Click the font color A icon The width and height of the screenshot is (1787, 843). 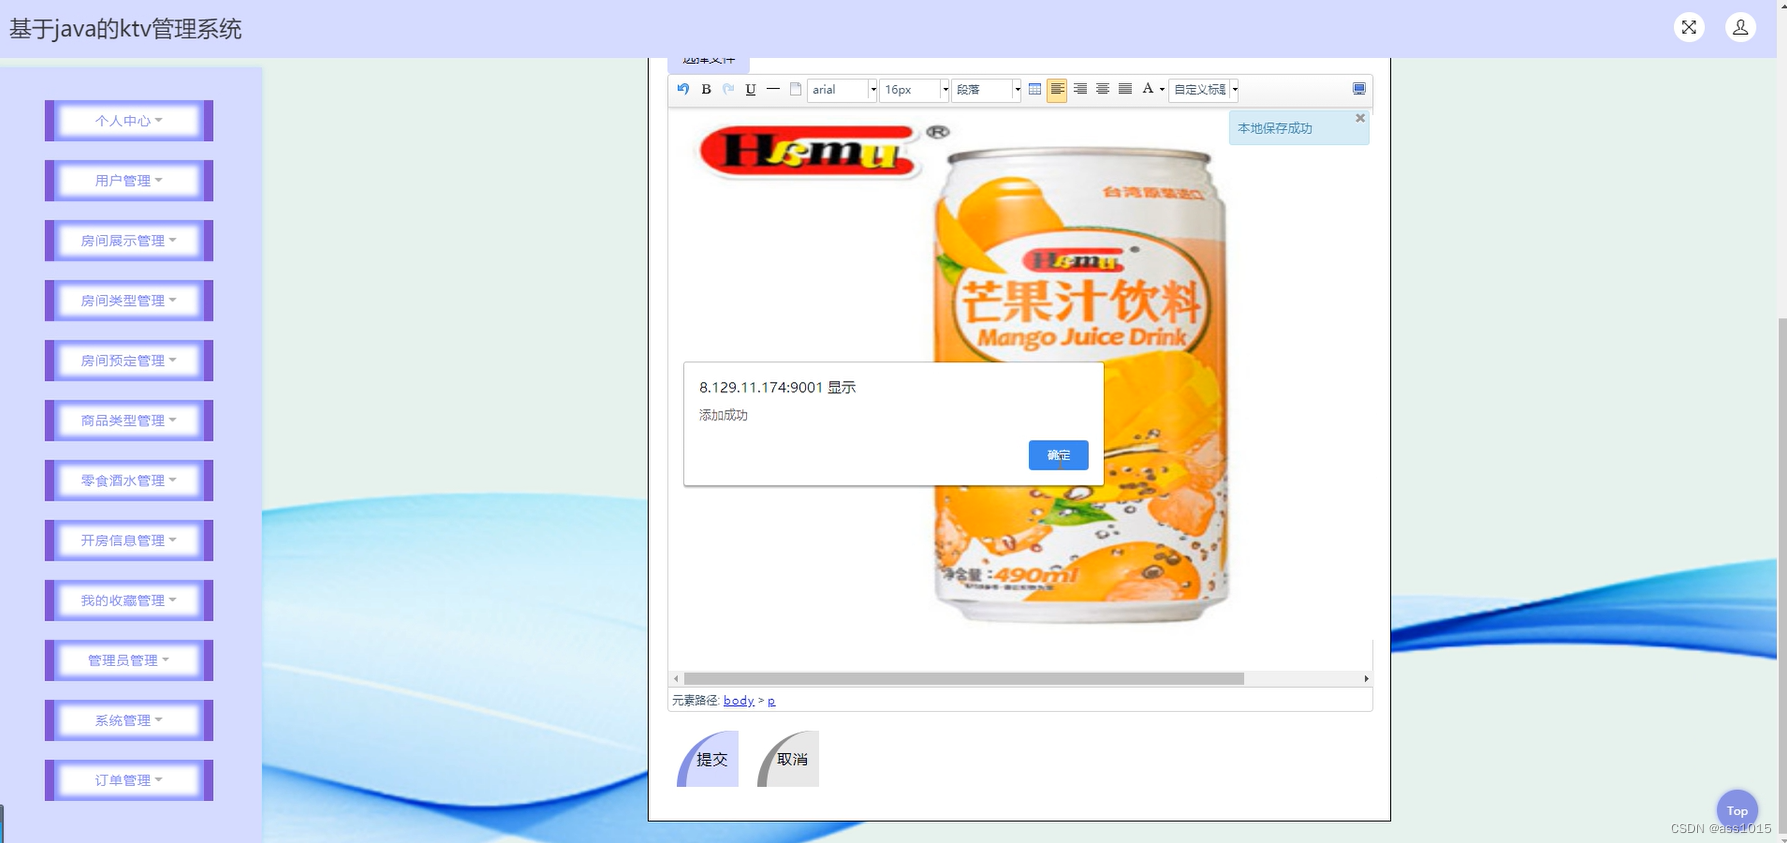click(1148, 89)
